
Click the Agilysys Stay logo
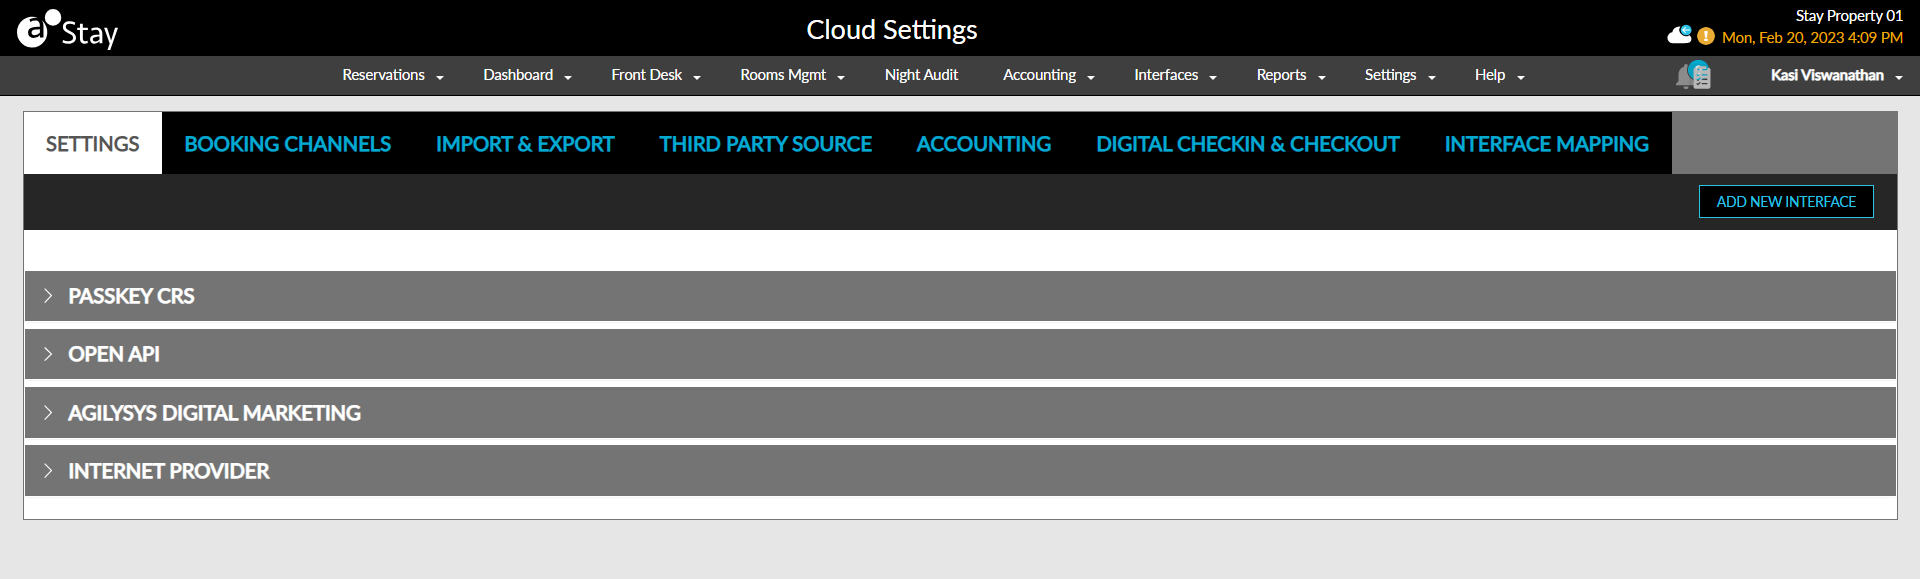coord(68,30)
